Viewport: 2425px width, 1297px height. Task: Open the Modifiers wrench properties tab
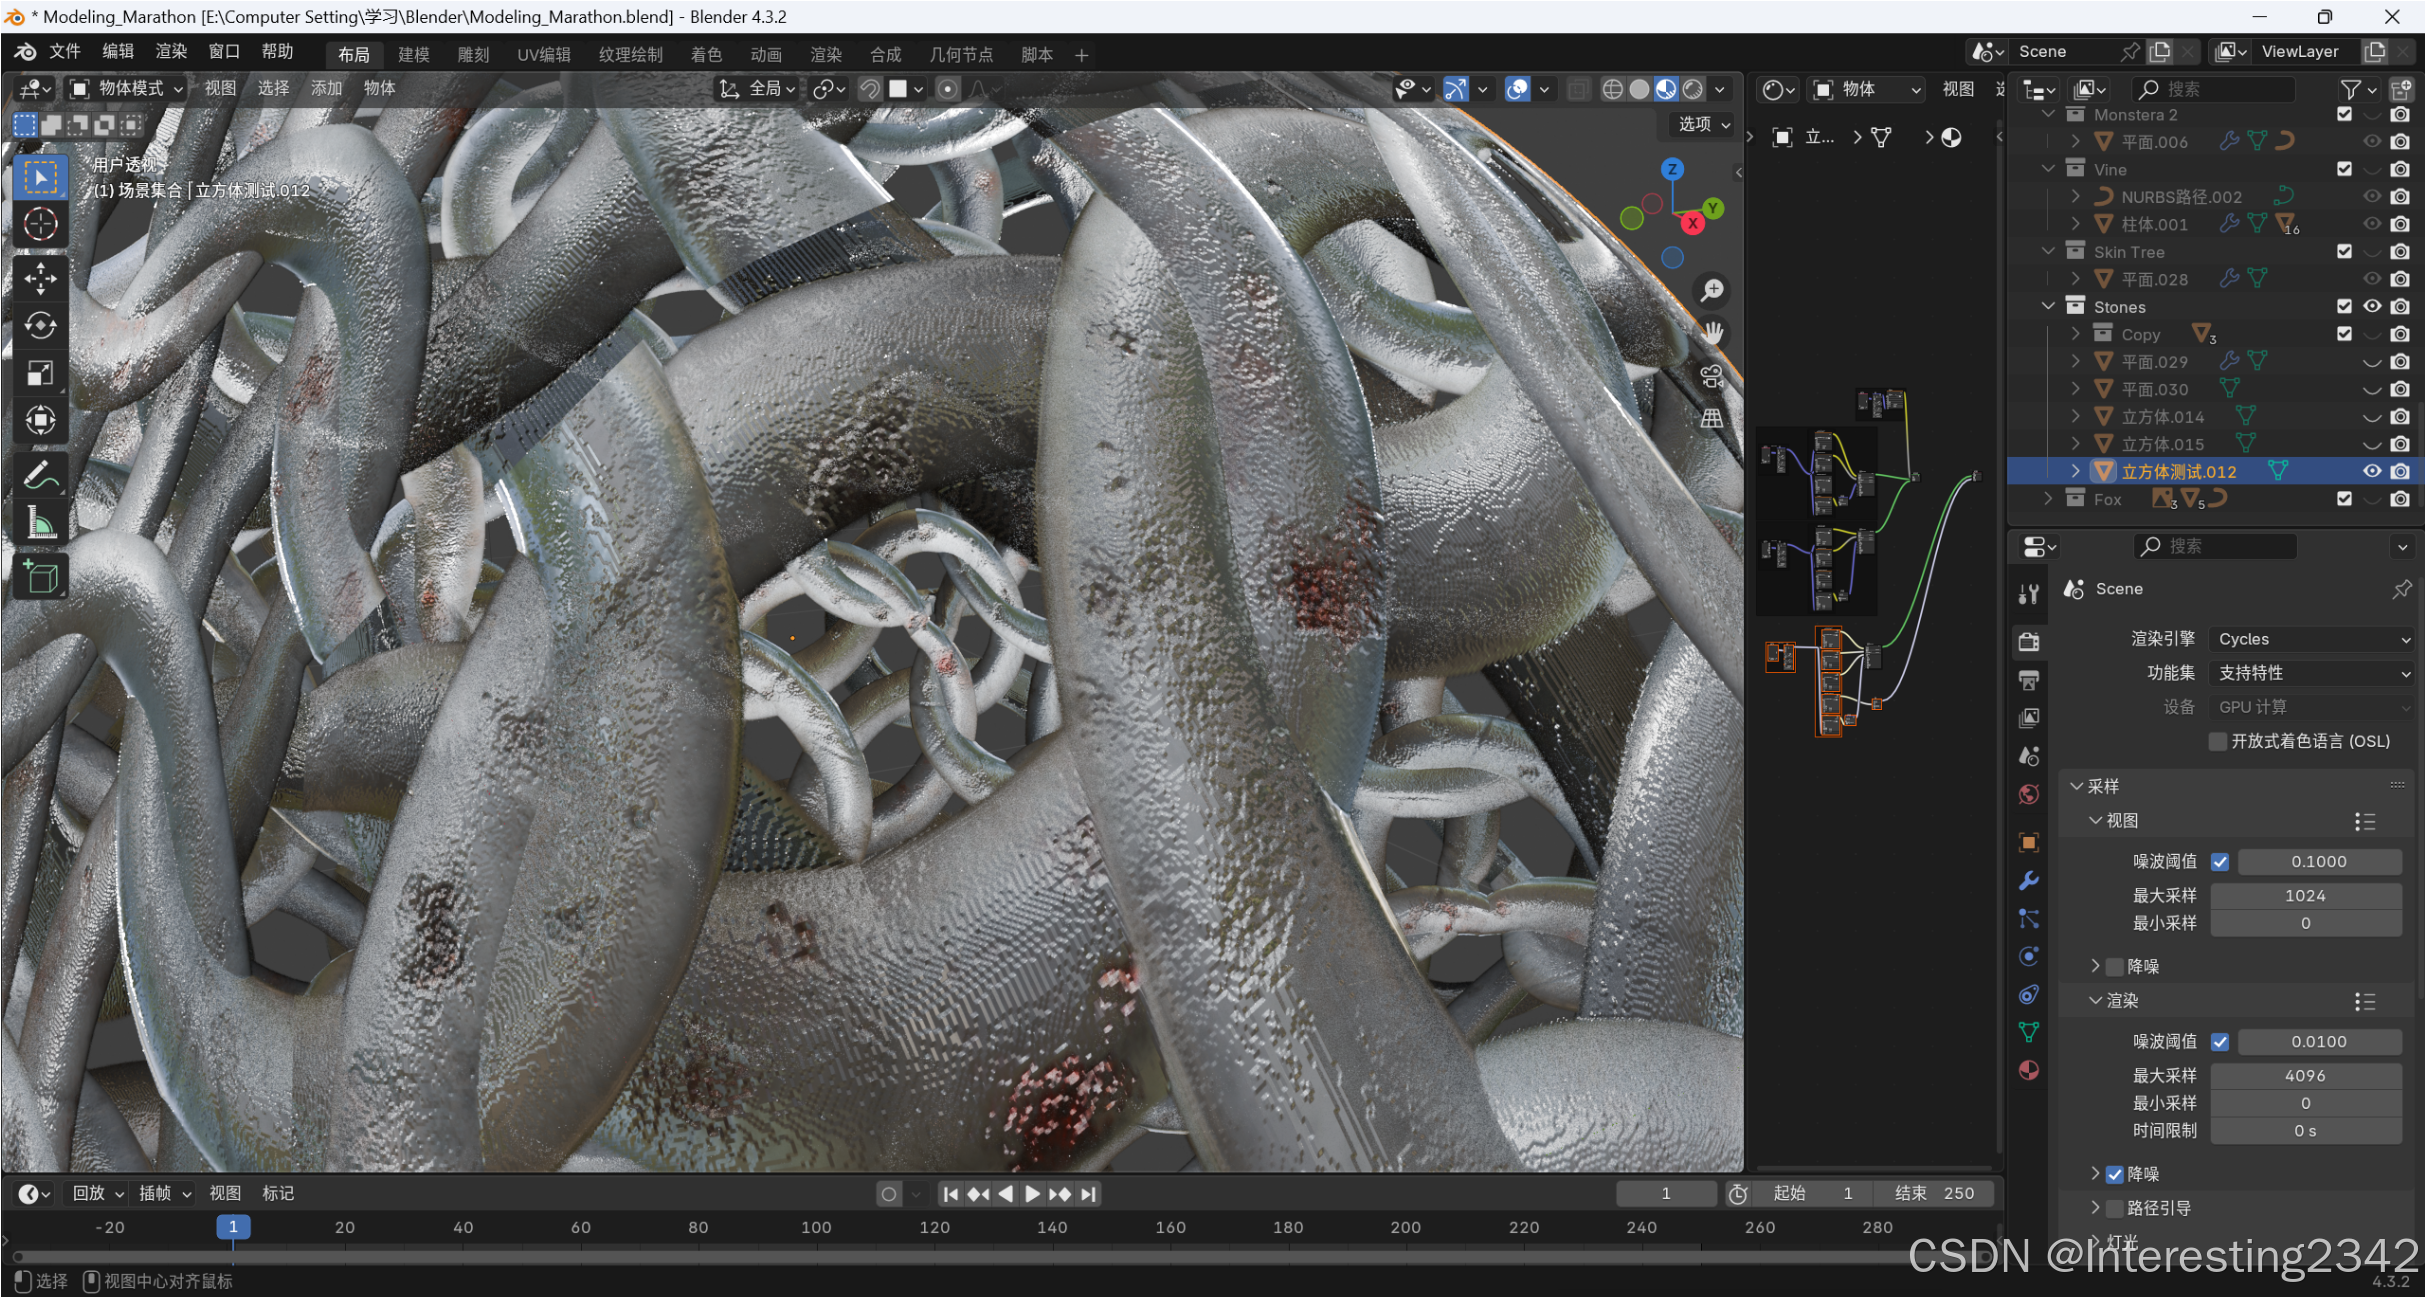point(2029,881)
